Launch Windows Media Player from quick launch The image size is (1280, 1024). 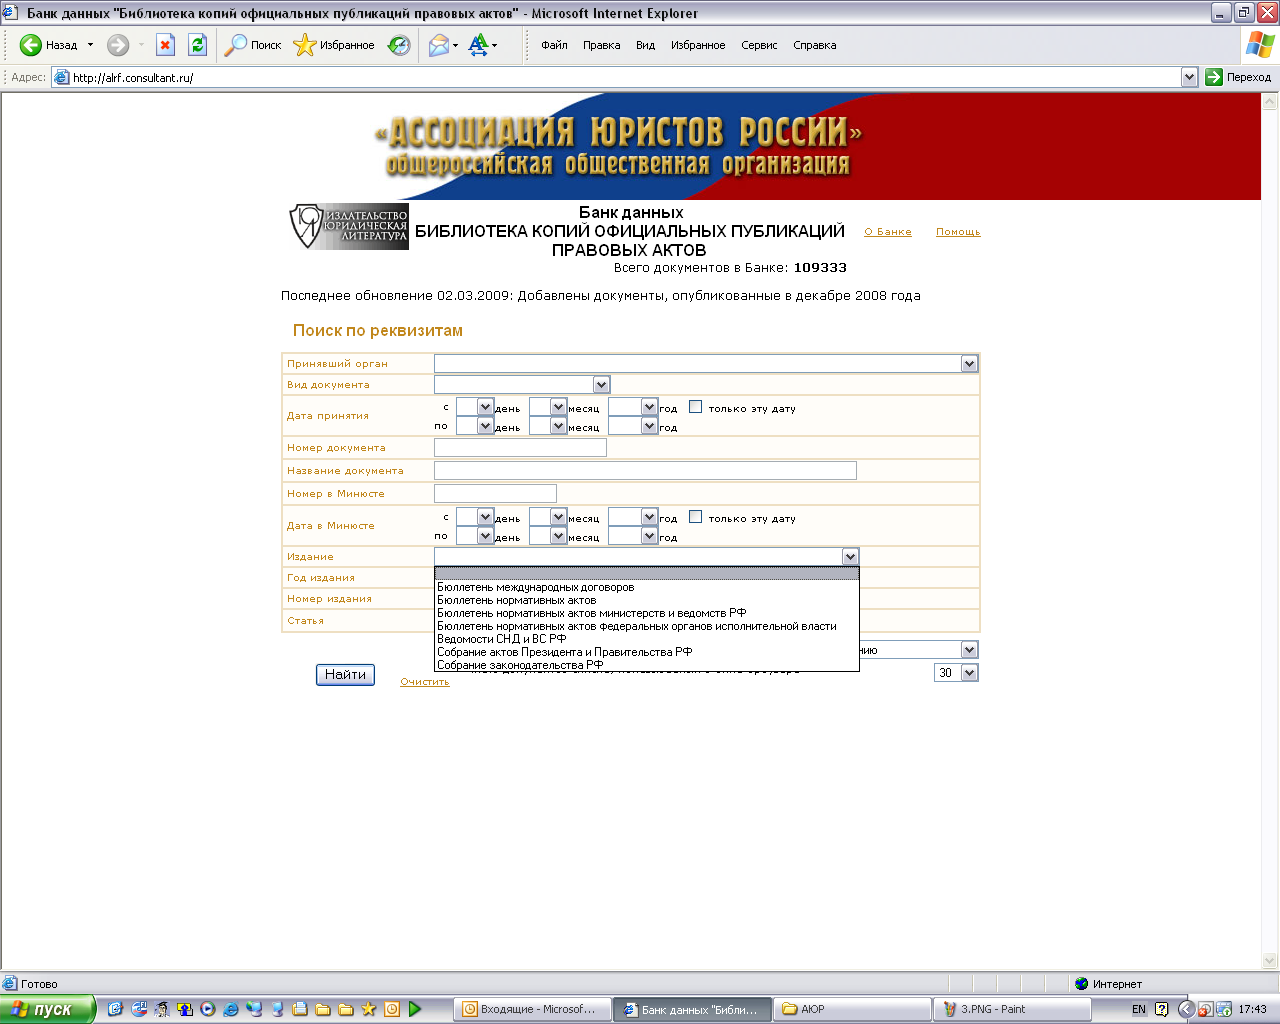click(208, 1009)
